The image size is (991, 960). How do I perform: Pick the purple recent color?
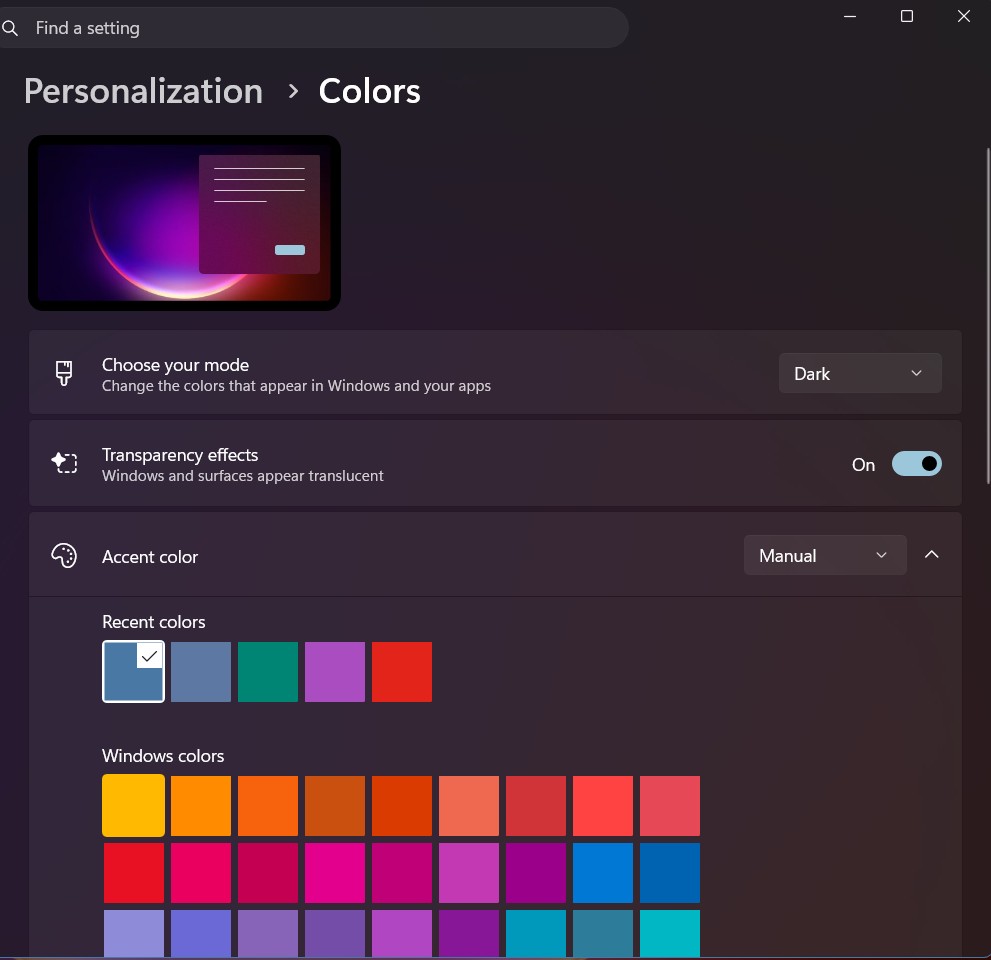335,672
